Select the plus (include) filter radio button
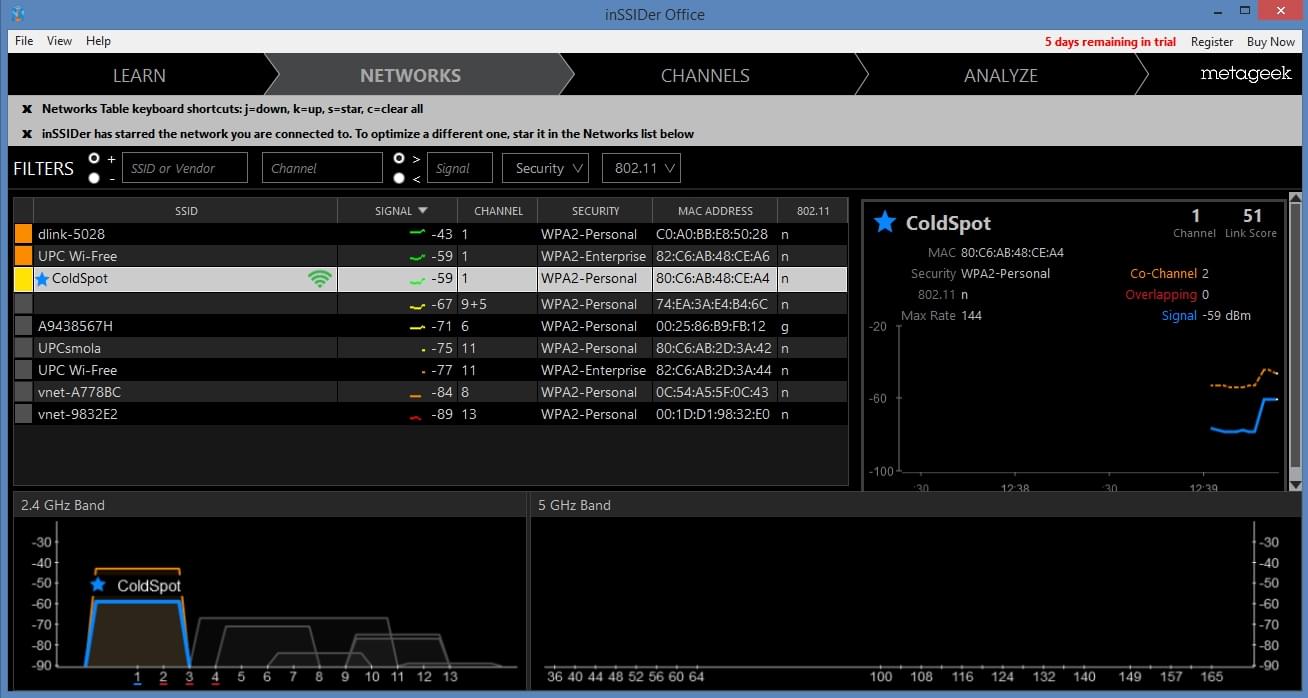Screen dimensions: 1308x698 point(94,158)
